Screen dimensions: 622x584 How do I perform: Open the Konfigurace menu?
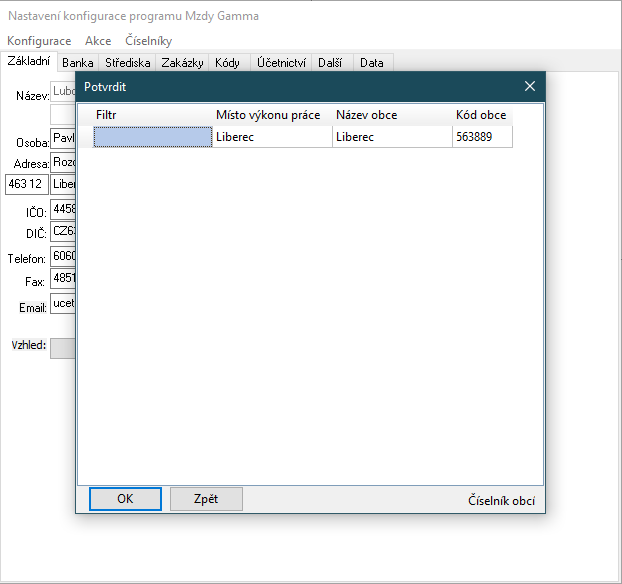pyautogui.click(x=39, y=41)
